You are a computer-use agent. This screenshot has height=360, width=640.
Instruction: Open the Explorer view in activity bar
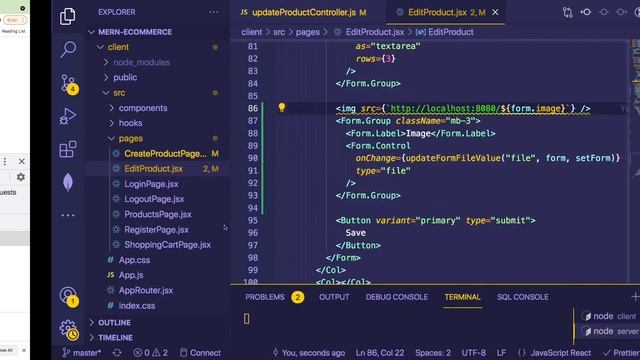67,16
